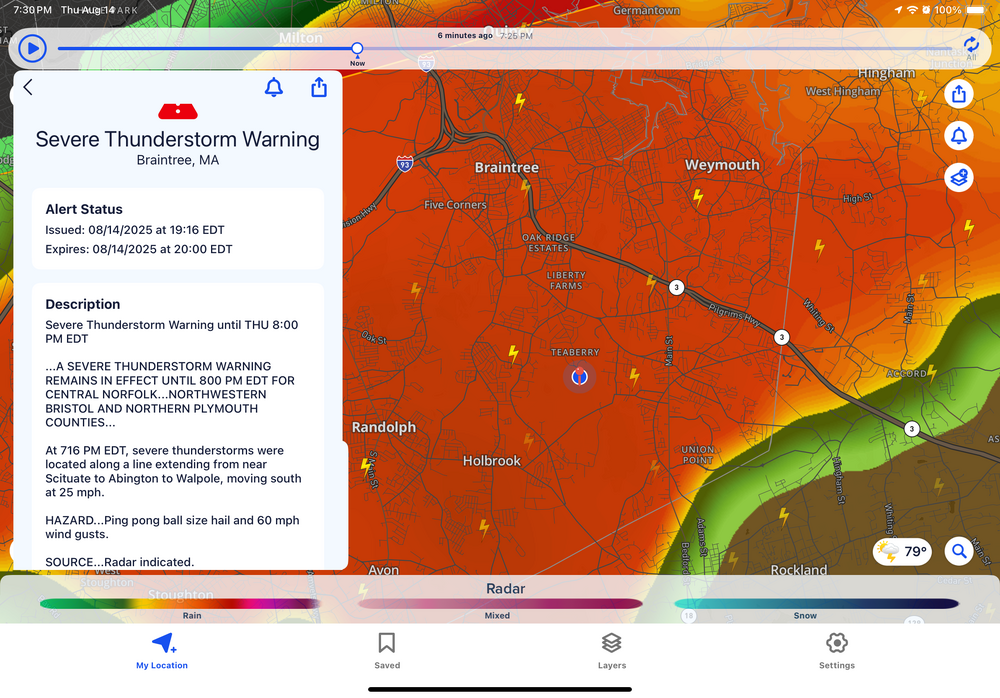Screen dimensions: 1000x698
Task: Tap the Weymouth town label on the map
Action: [x=722, y=165]
